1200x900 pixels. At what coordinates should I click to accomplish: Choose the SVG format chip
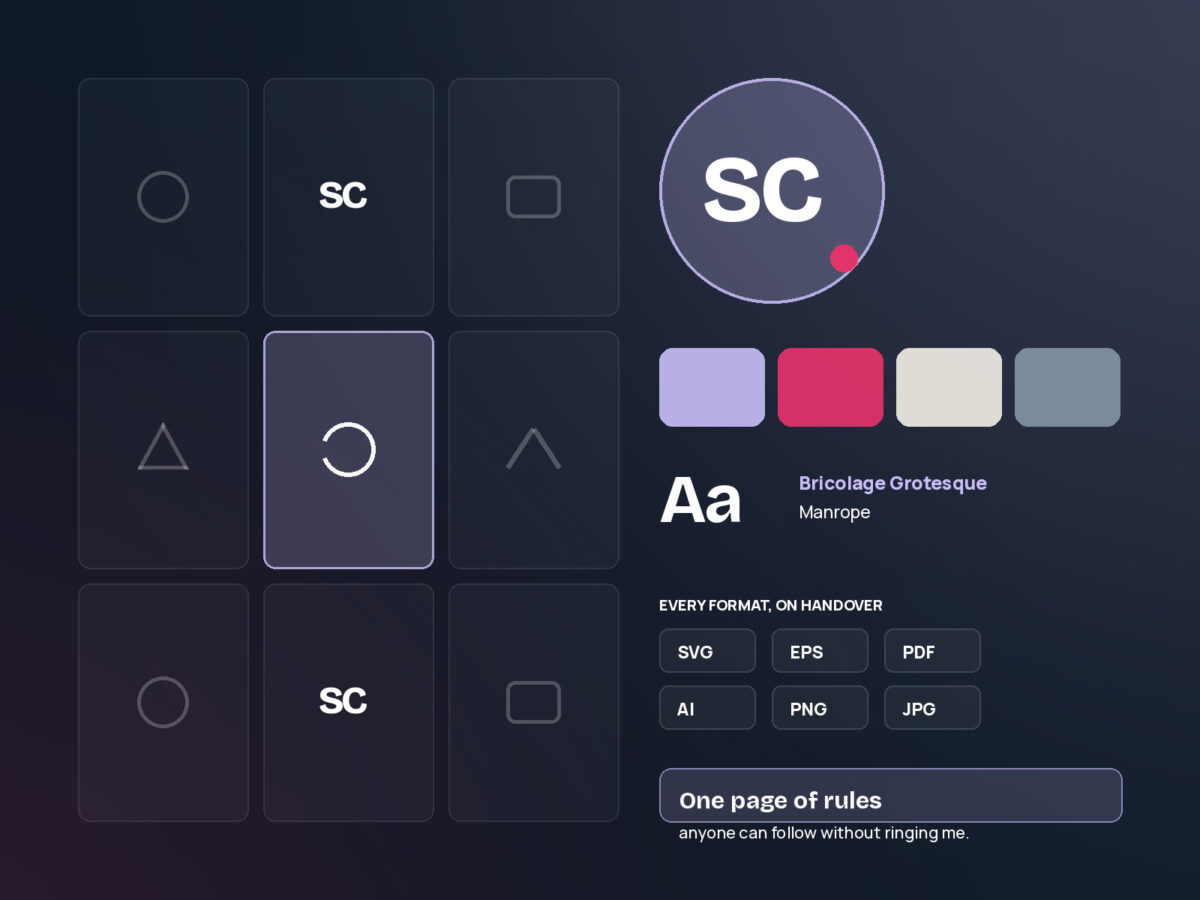tap(707, 651)
